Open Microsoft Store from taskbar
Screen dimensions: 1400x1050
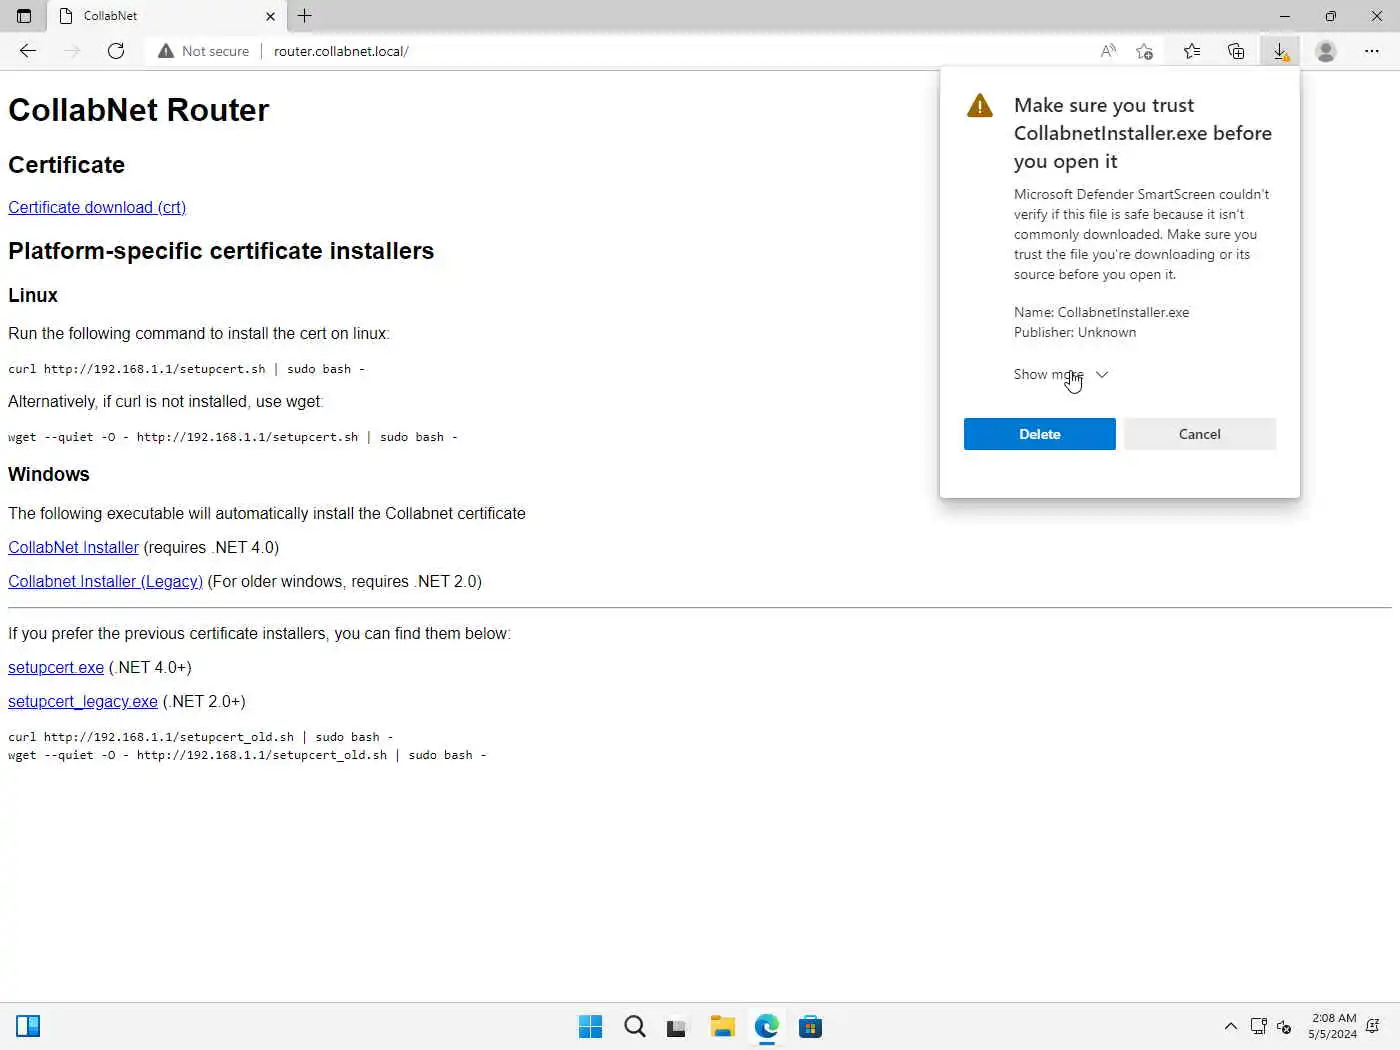[811, 1027]
